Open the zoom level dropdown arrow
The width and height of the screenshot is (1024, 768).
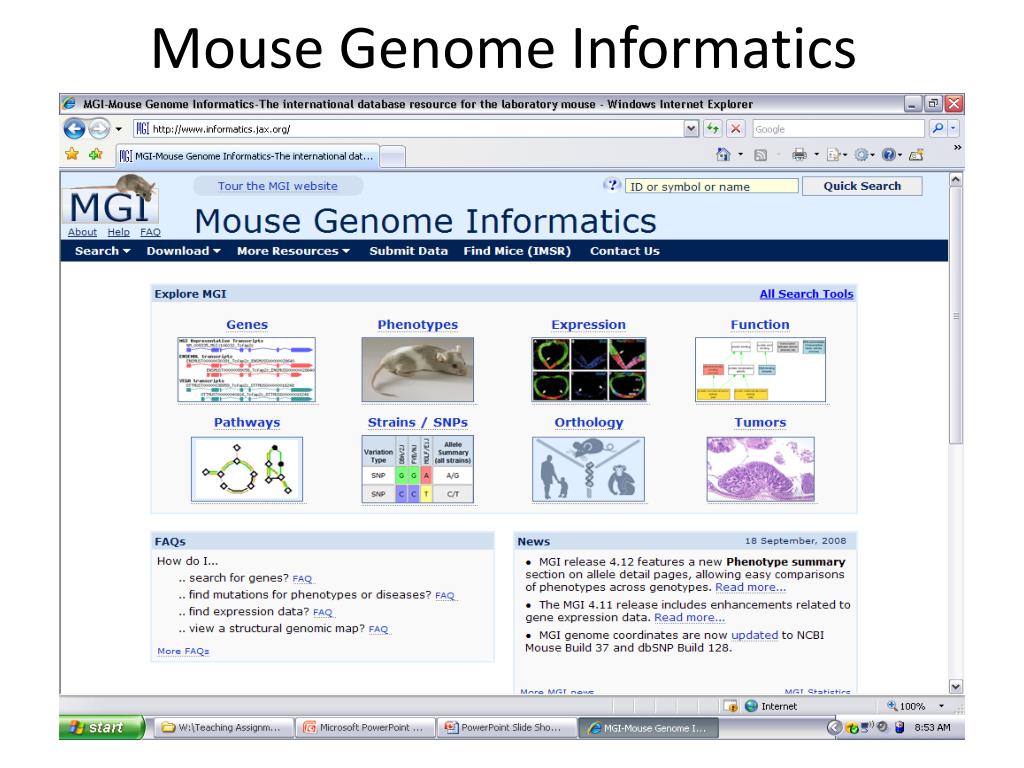point(941,706)
